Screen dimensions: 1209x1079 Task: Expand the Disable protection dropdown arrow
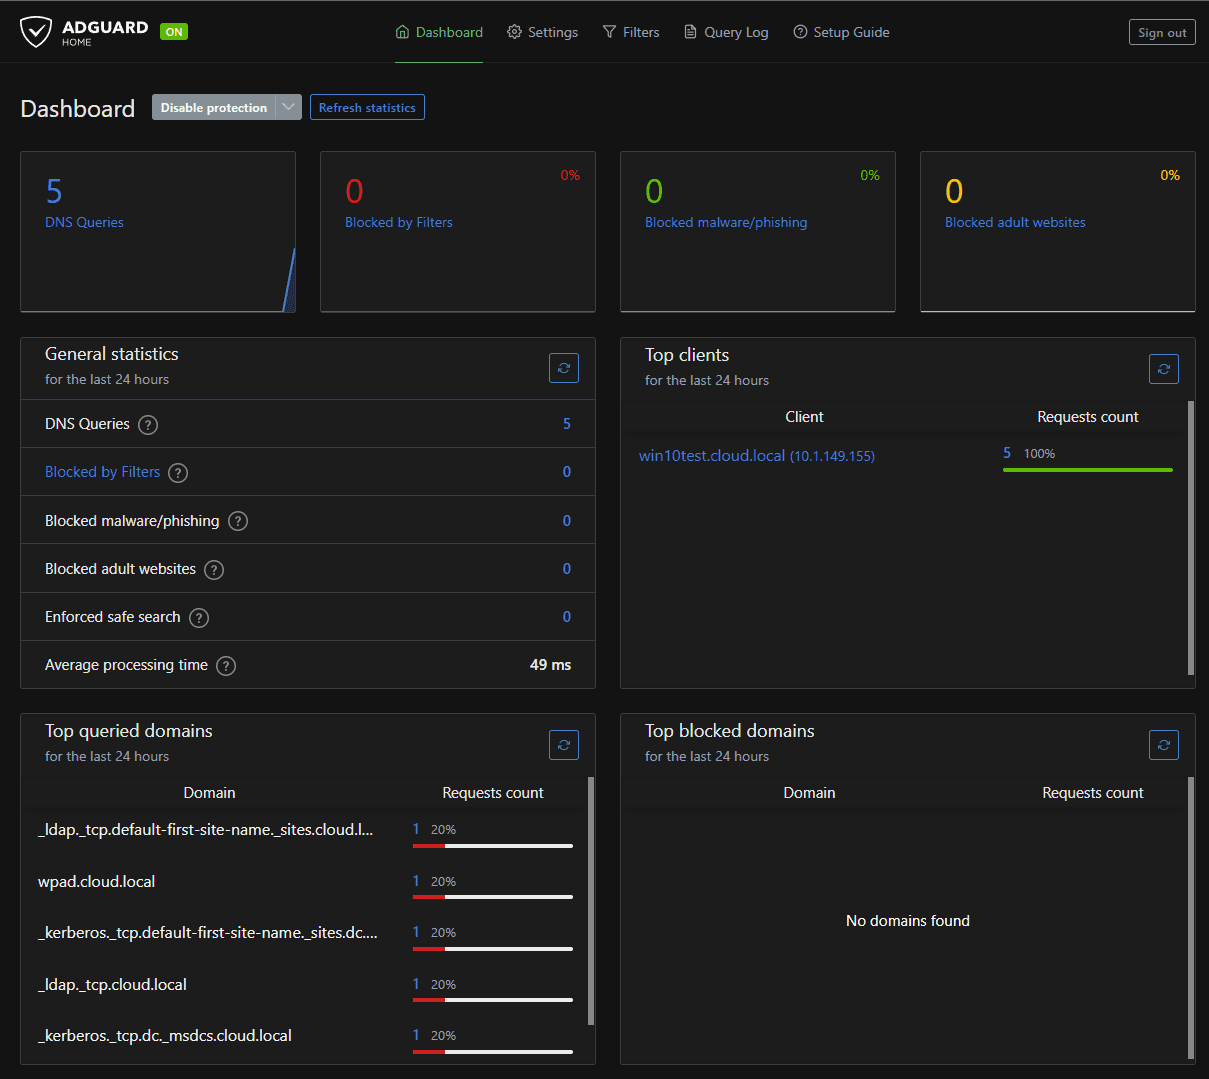point(289,108)
